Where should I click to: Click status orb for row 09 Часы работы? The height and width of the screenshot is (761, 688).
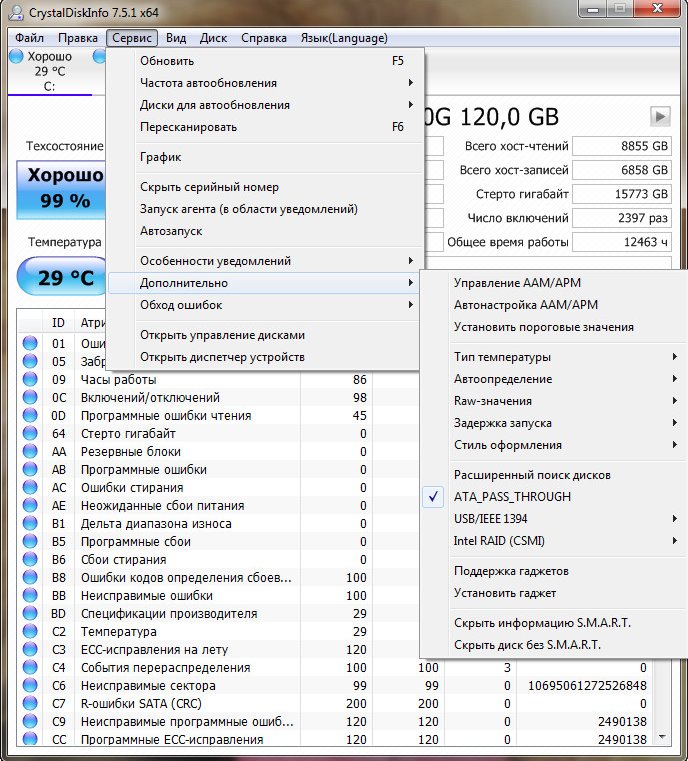pos(30,379)
